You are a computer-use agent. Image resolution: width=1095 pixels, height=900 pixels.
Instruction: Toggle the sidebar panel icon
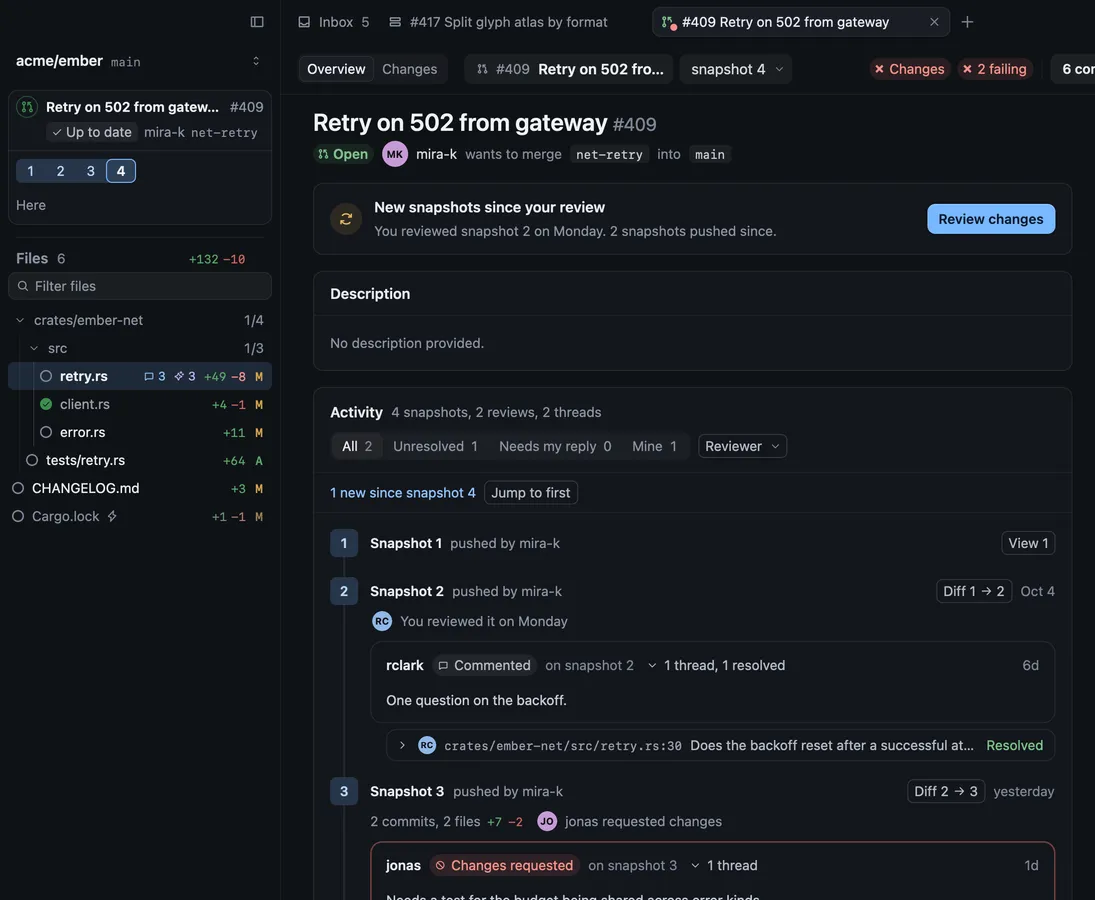(256, 22)
